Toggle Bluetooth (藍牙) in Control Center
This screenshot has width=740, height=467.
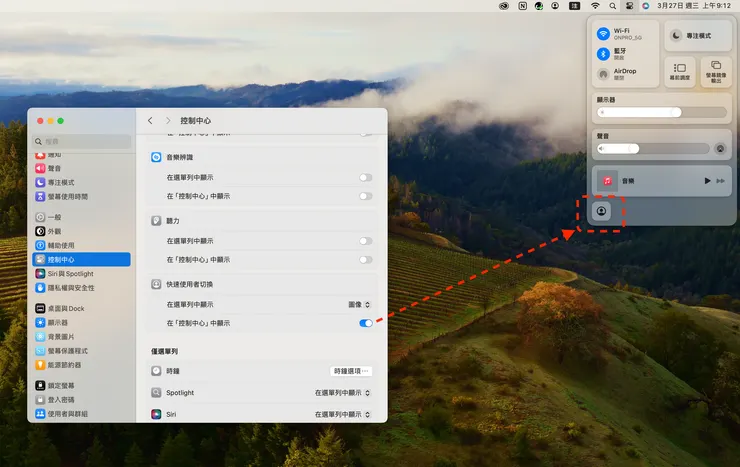click(x=603, y=54)
